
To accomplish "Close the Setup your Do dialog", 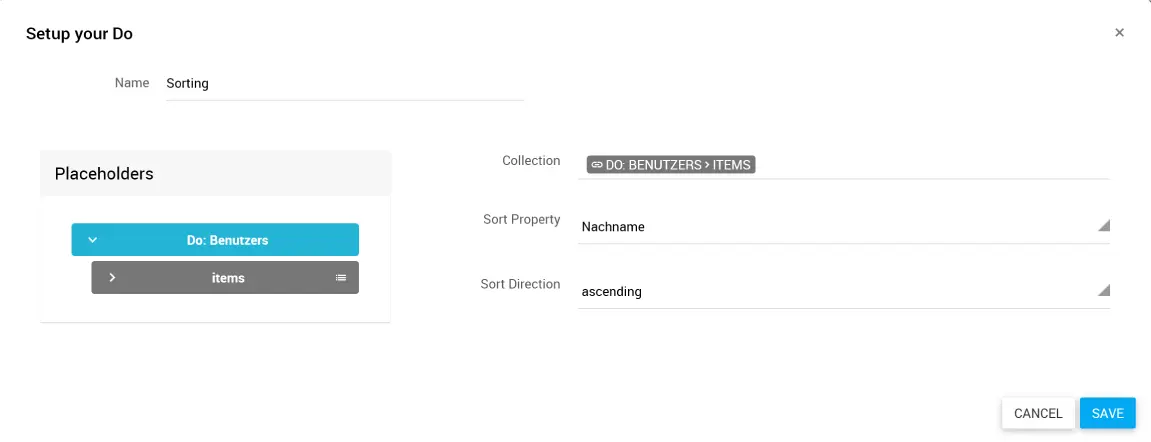I will (1119, 33).
